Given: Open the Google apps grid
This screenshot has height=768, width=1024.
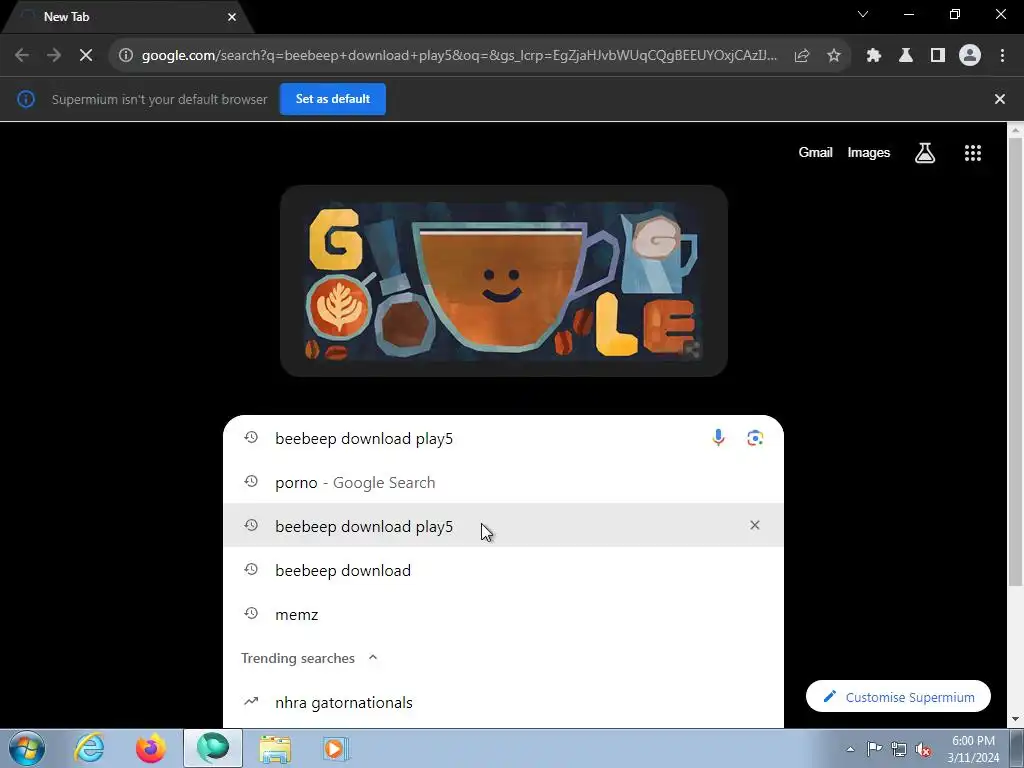Looking at the screenshot, I should pyautogui.click(x=973, y=153).
